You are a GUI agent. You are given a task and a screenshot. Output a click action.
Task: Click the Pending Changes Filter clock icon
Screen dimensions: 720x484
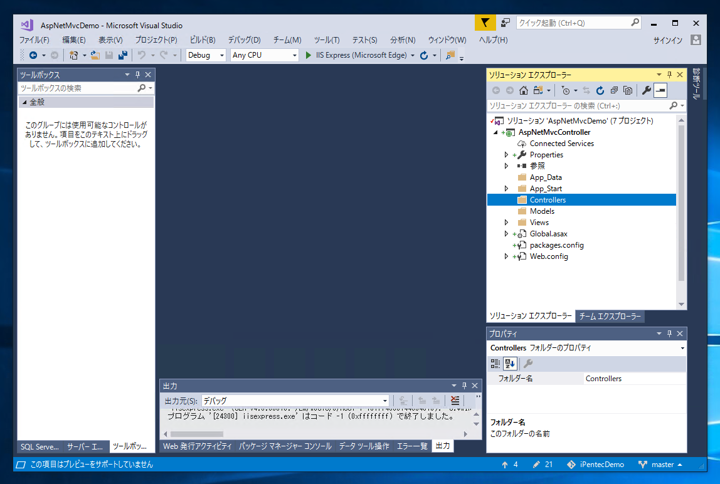(566, 90)
